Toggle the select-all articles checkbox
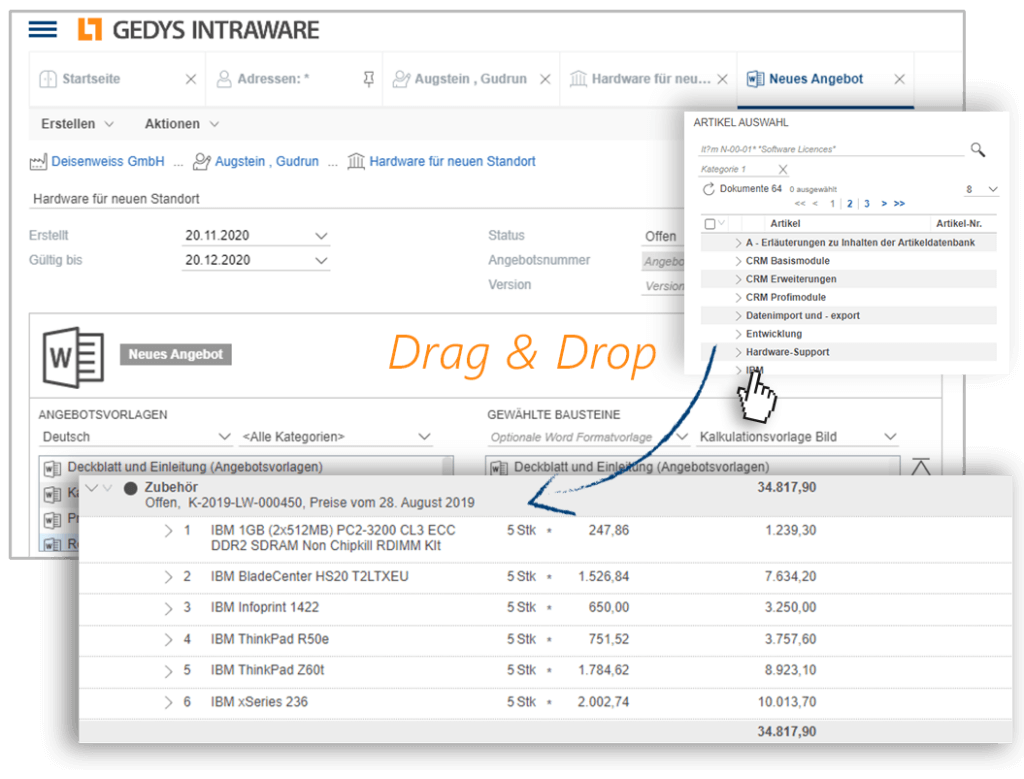The width and height of the screenshot is (1024, 779). [x=710, y=224]
